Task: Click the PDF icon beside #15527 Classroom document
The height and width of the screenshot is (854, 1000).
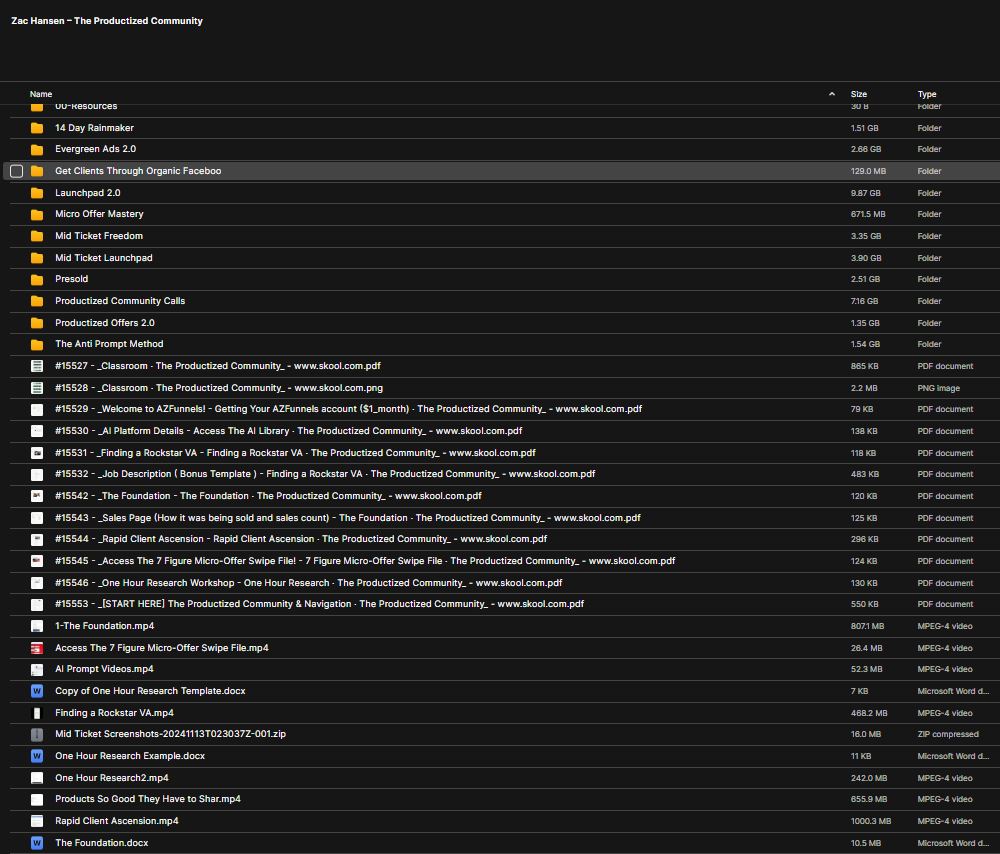Action: coord(36,365)
